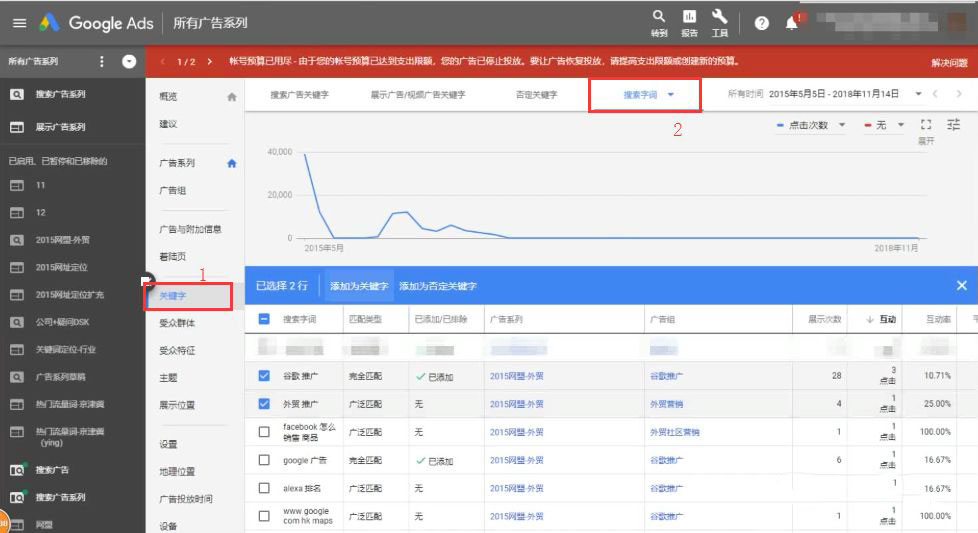Open 着陆页 in the page menu
978x533 pixels.
click(x=173, y=257)
